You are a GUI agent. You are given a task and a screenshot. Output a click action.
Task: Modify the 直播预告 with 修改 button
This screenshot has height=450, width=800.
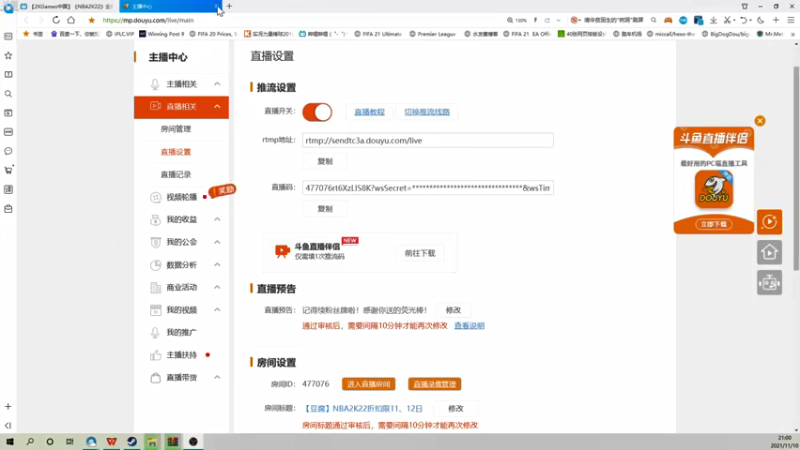point(453,310)
